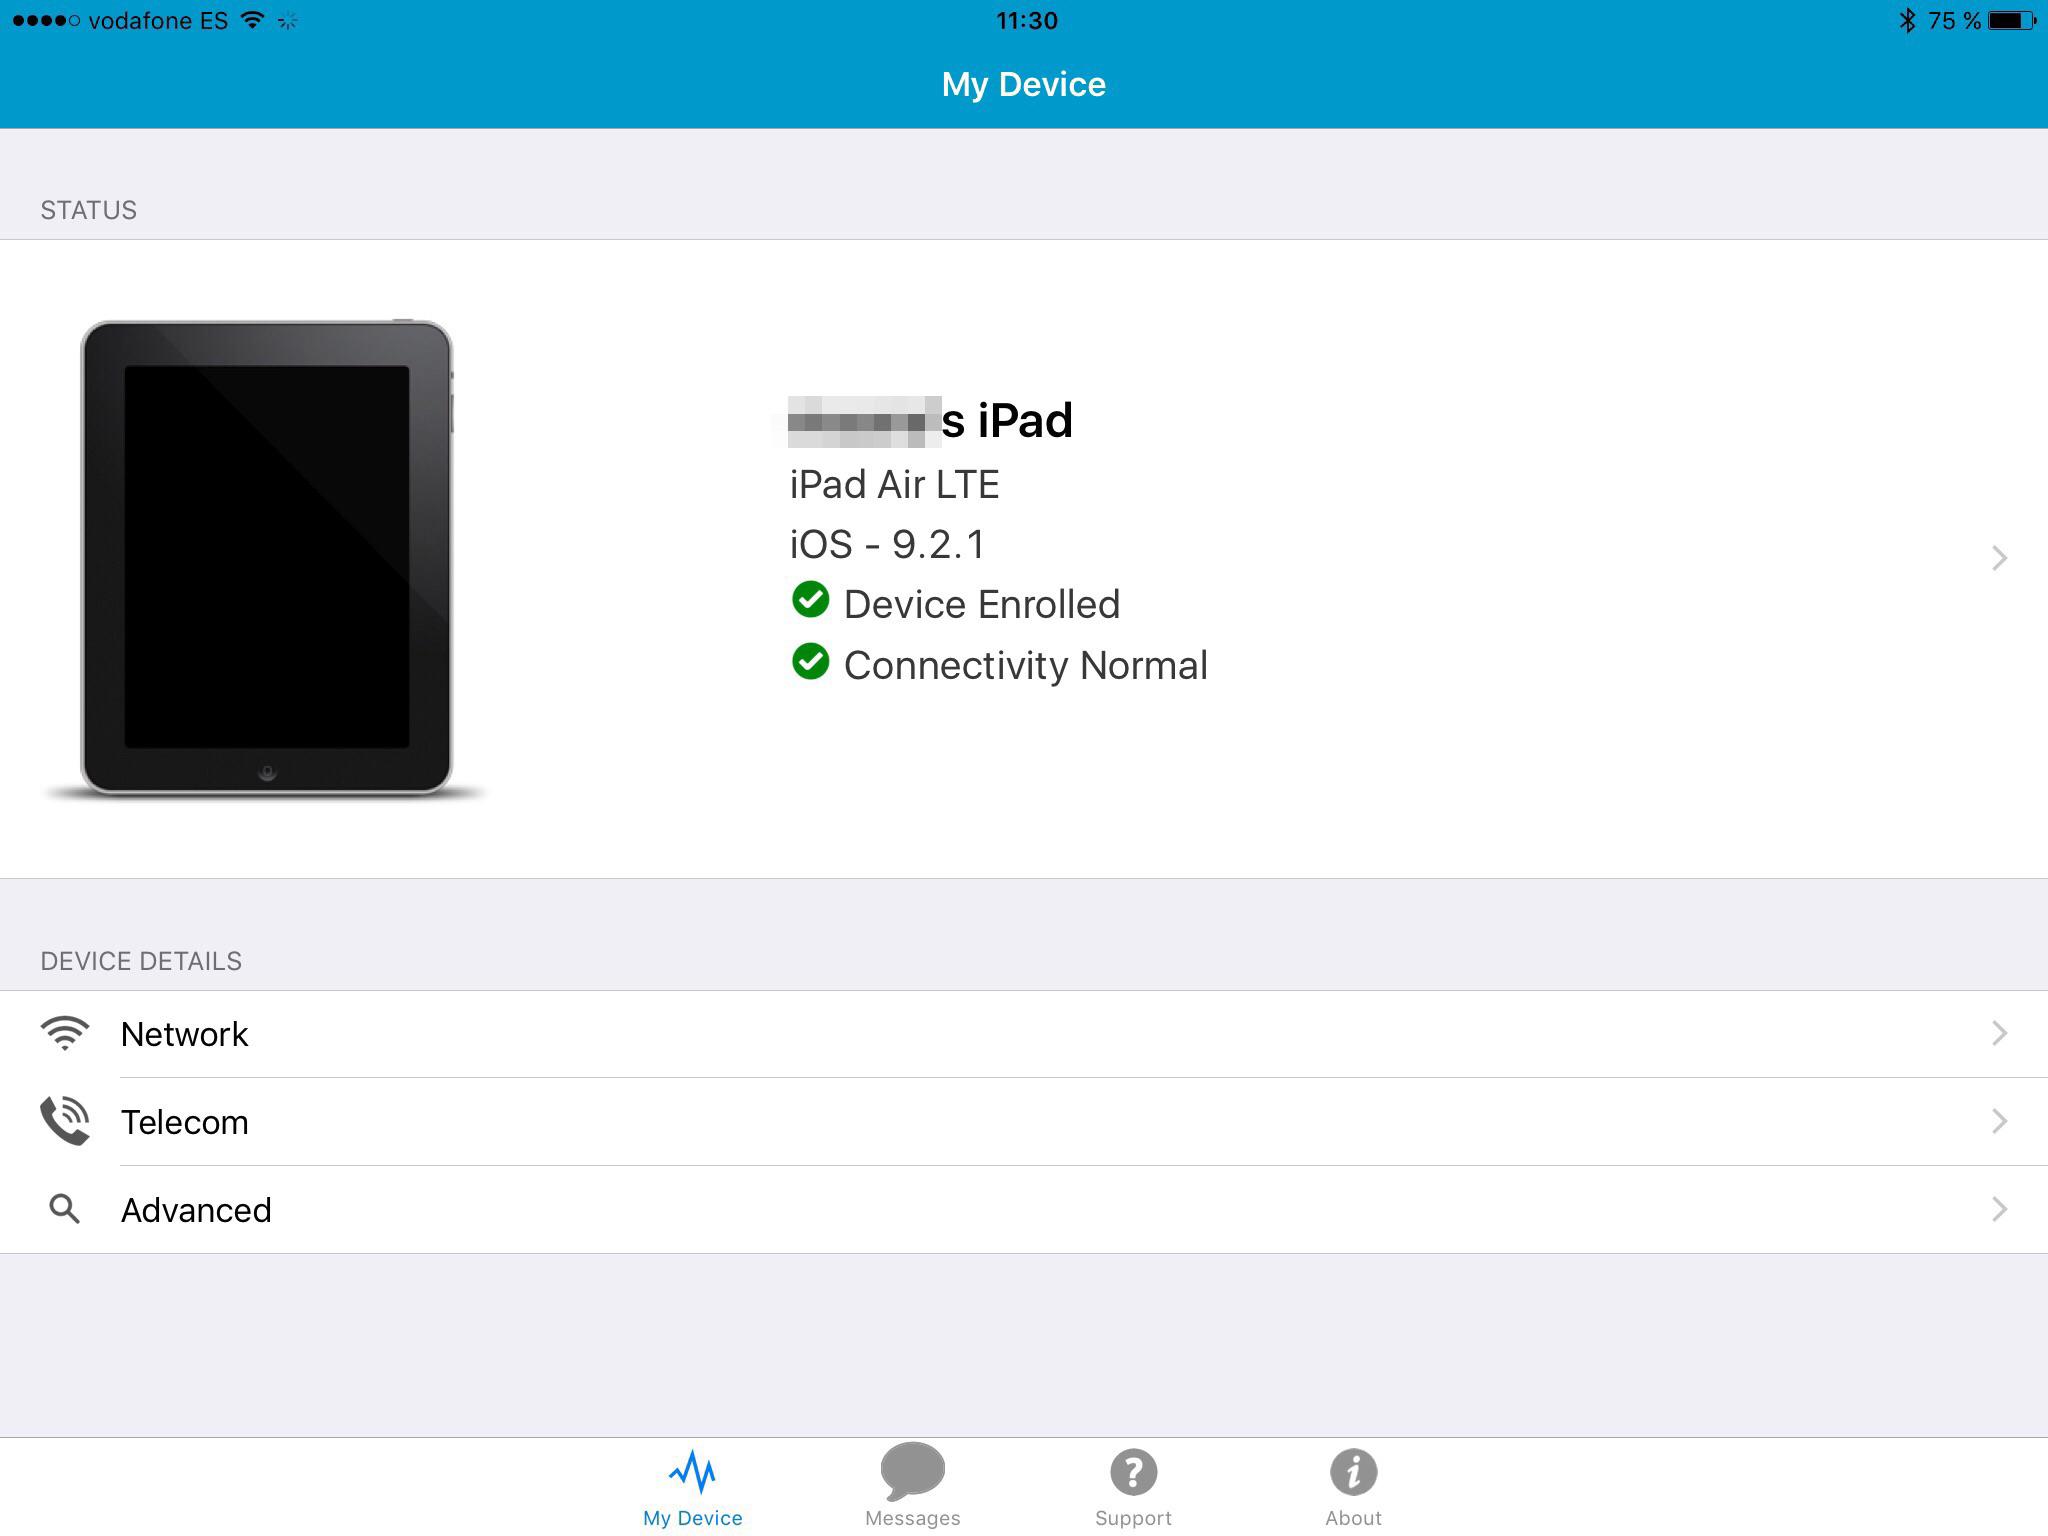Expand the Advanced row chevron
Screen dimensions: 2048x1536
pyautogui.click(x=1999, y=1209)
